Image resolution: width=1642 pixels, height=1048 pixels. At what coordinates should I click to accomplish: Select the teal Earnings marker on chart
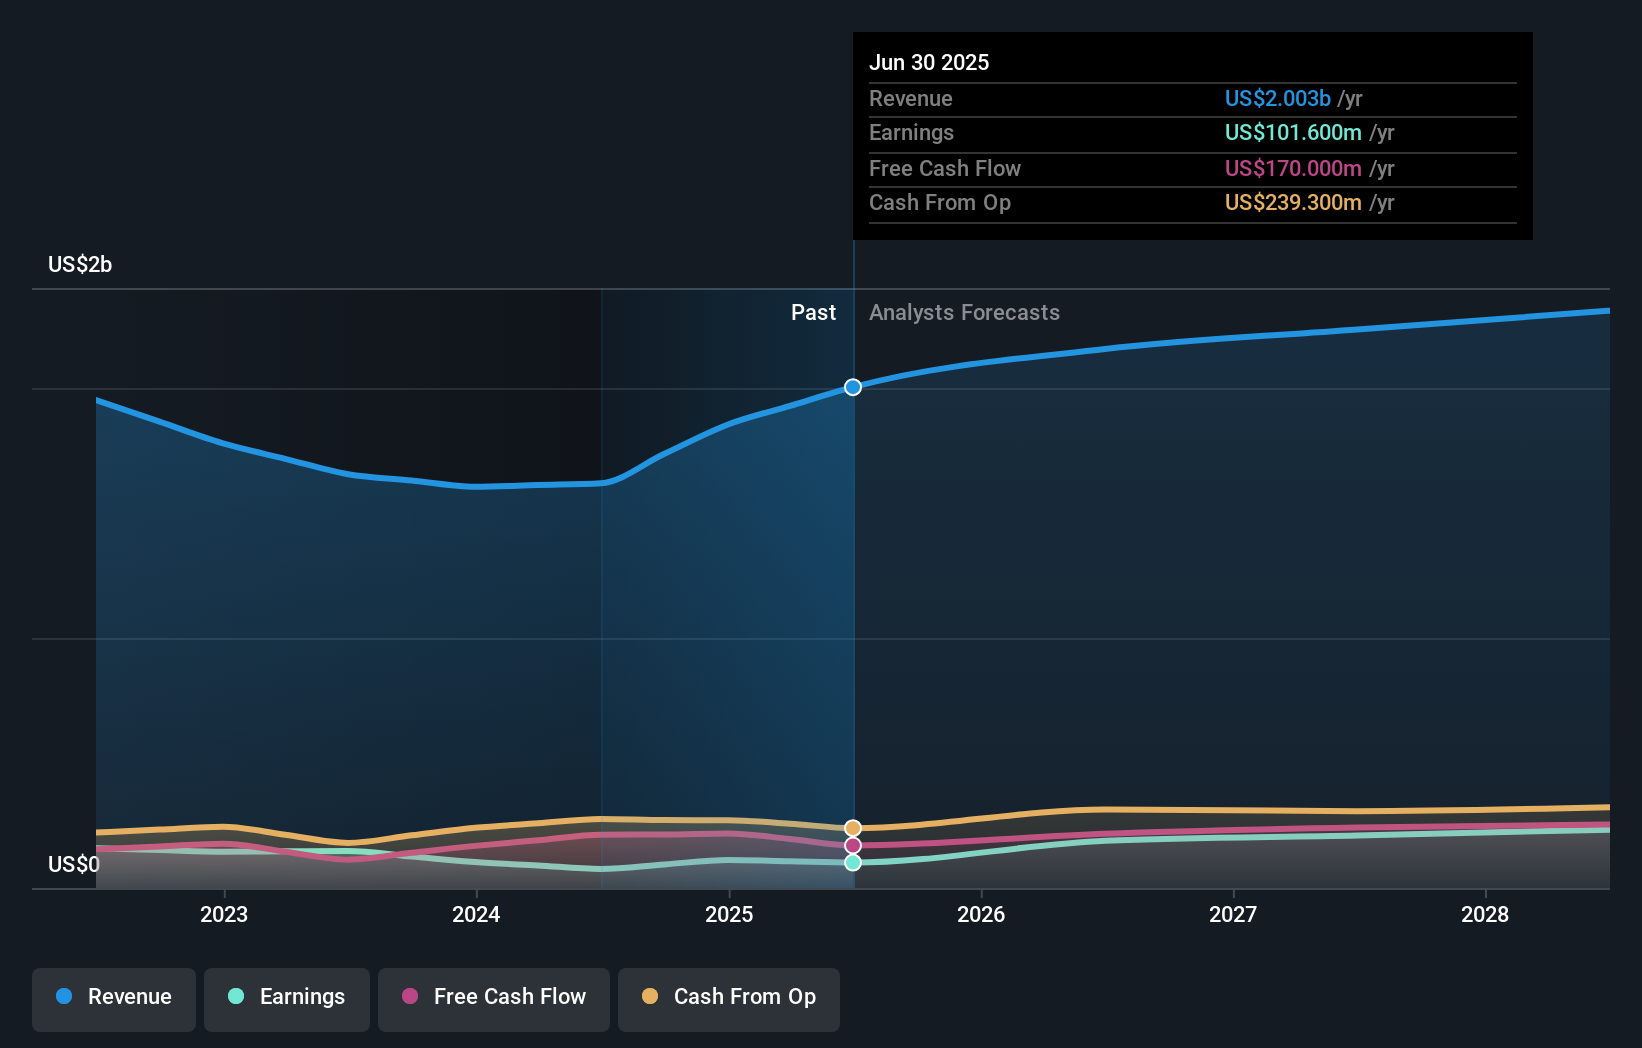point(852,863)
